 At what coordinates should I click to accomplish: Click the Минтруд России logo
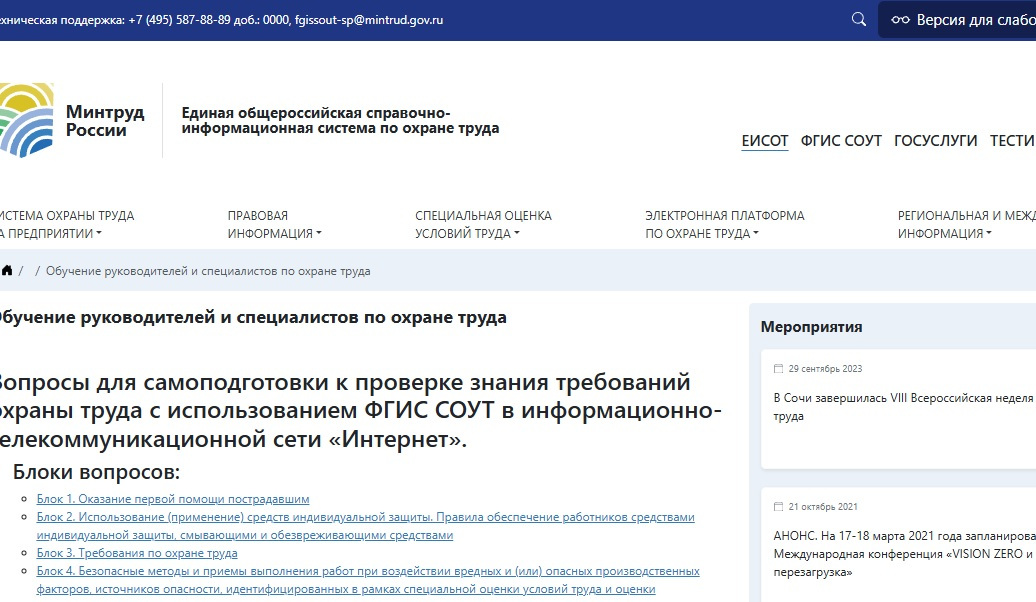(x=73, y=121)
